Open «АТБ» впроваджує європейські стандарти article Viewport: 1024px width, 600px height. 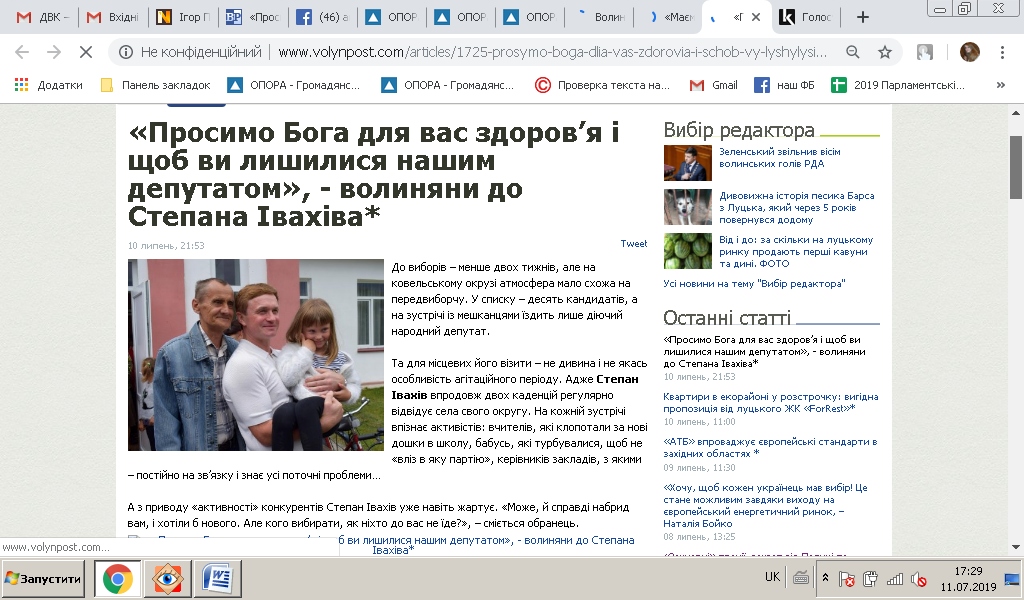pos(770,447)
